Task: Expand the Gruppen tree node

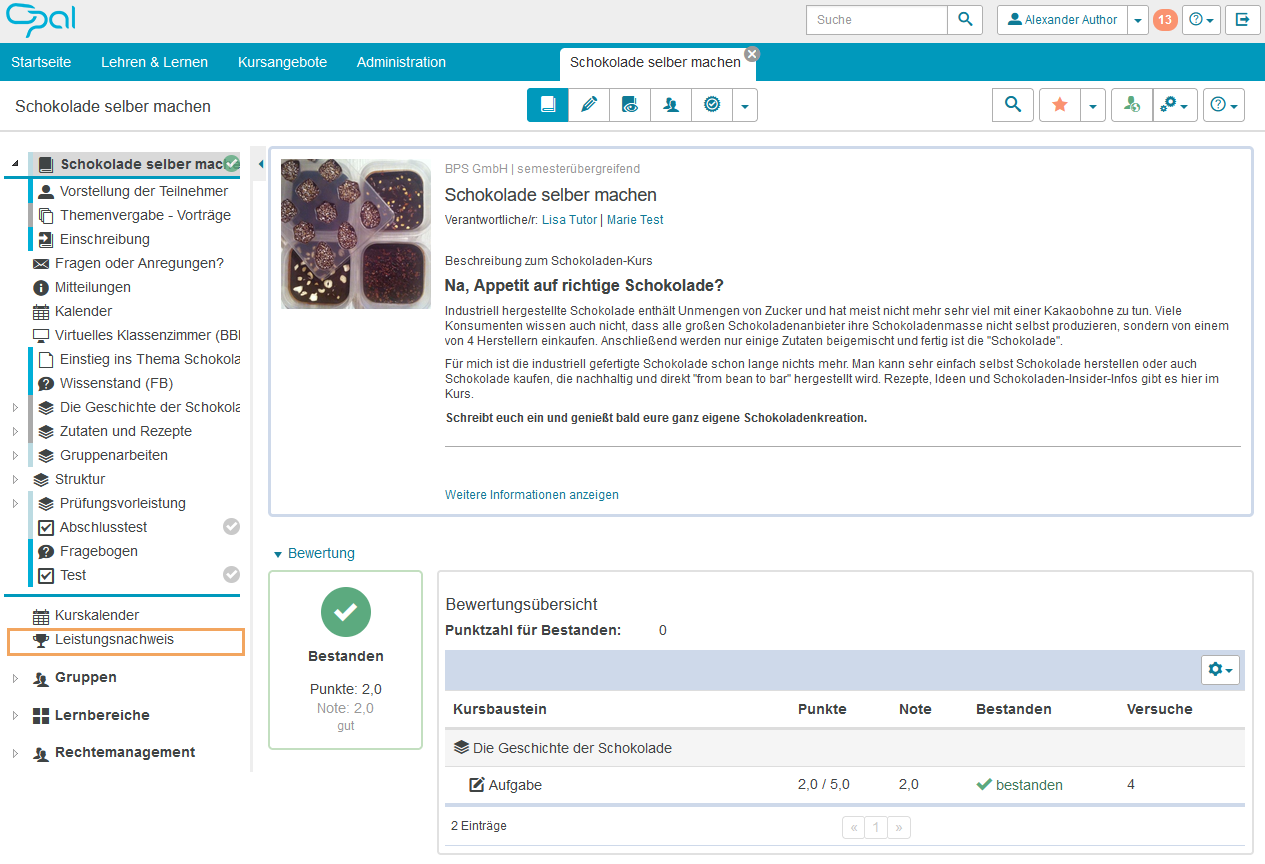Action: click(15, 678)
